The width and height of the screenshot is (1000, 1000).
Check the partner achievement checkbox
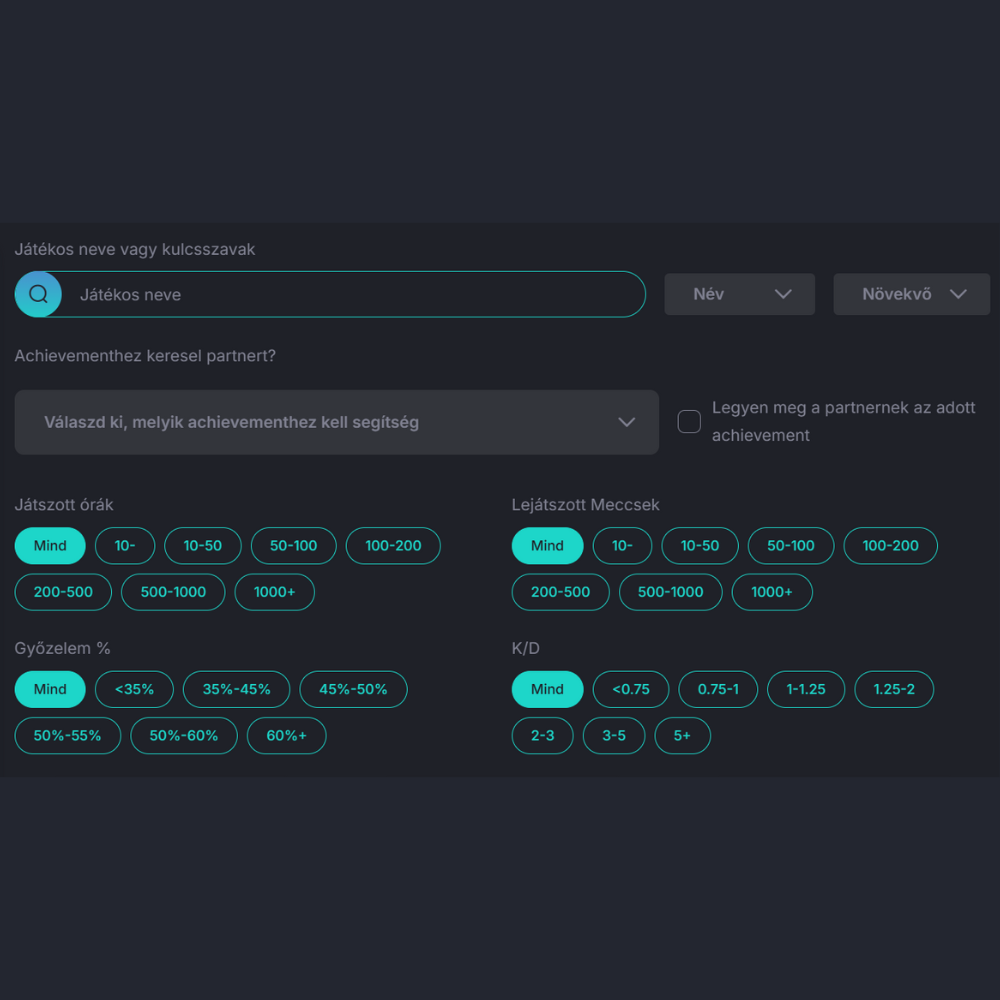(689, 422)
